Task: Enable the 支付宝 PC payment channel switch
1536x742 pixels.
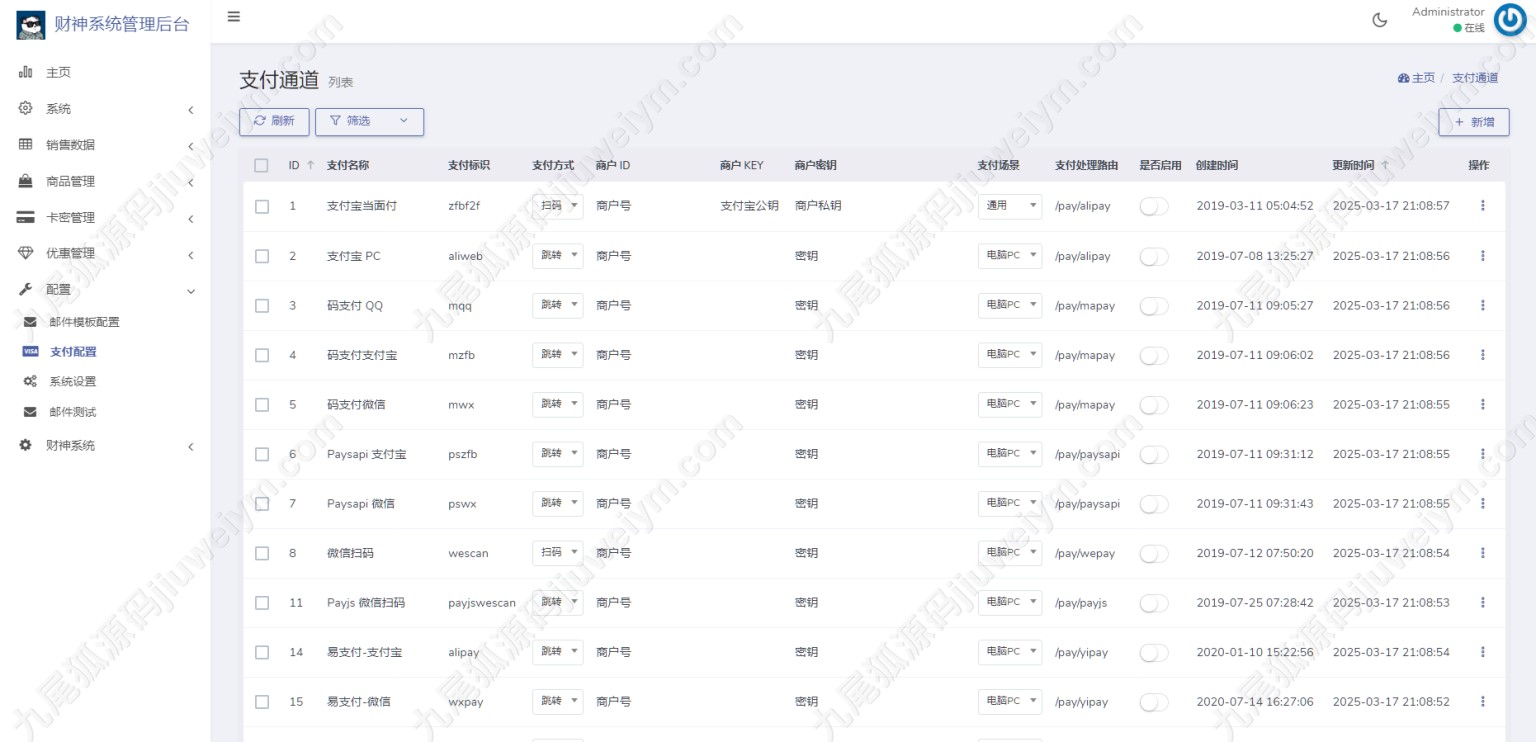Action: click(x=1154, y=256)
